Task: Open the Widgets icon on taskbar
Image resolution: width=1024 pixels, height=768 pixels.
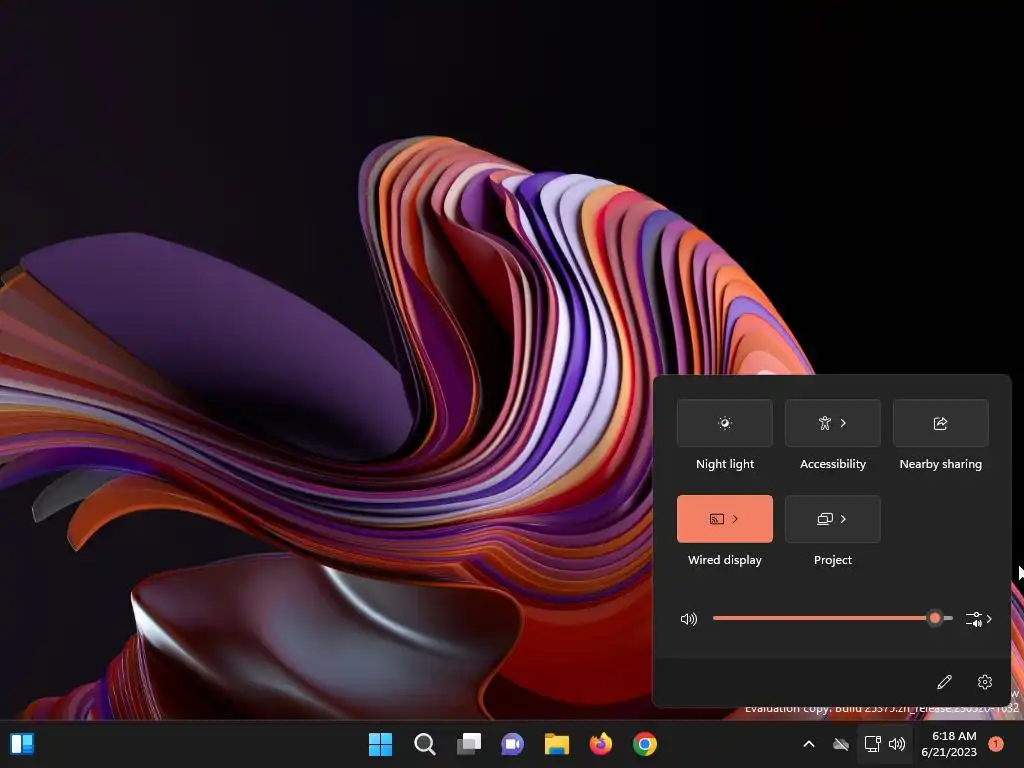Action: point(22,744)
